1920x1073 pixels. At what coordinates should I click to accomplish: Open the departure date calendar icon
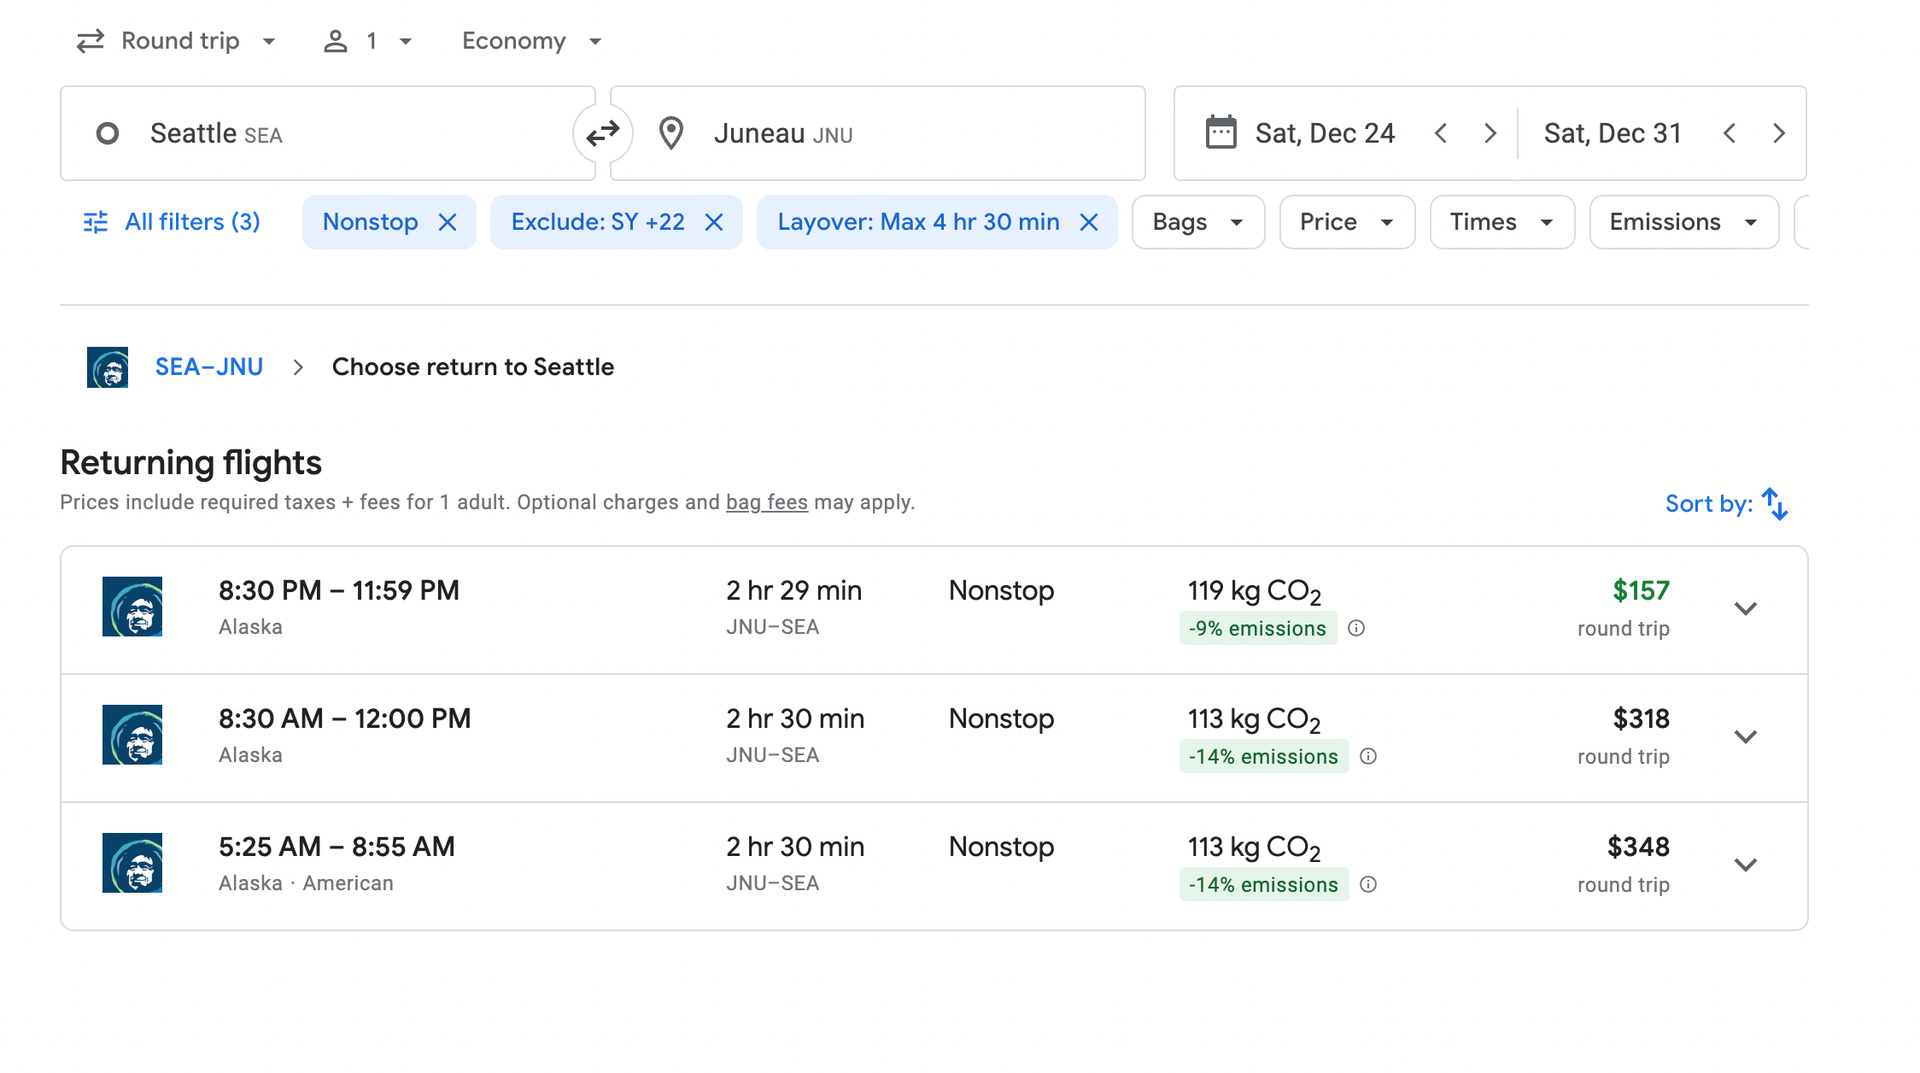click(x=1221, y=132)
